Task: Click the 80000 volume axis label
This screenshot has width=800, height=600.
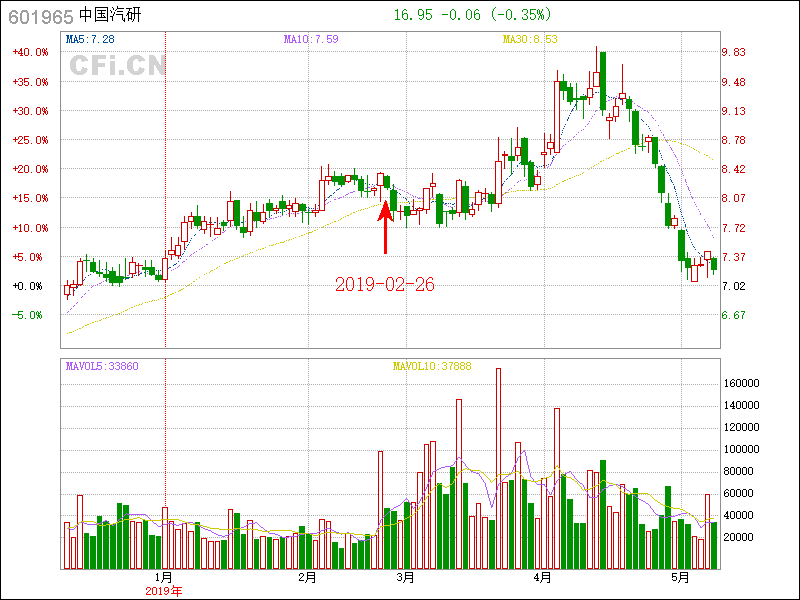Action: pyautogui.click(x=739, y=471)
